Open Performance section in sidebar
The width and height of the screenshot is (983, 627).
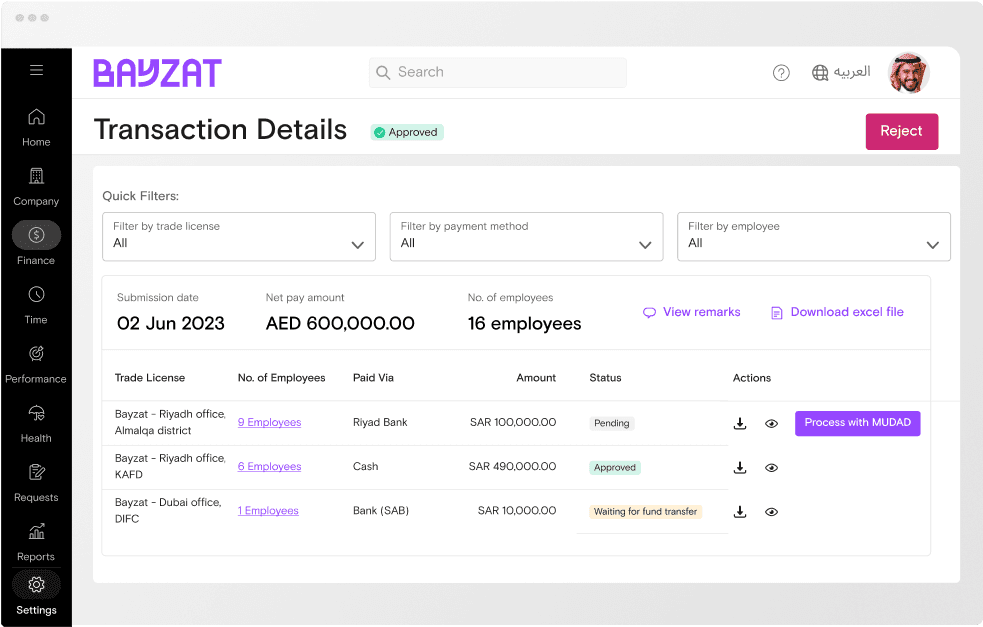pyautogui.click(x=36, y=363)
